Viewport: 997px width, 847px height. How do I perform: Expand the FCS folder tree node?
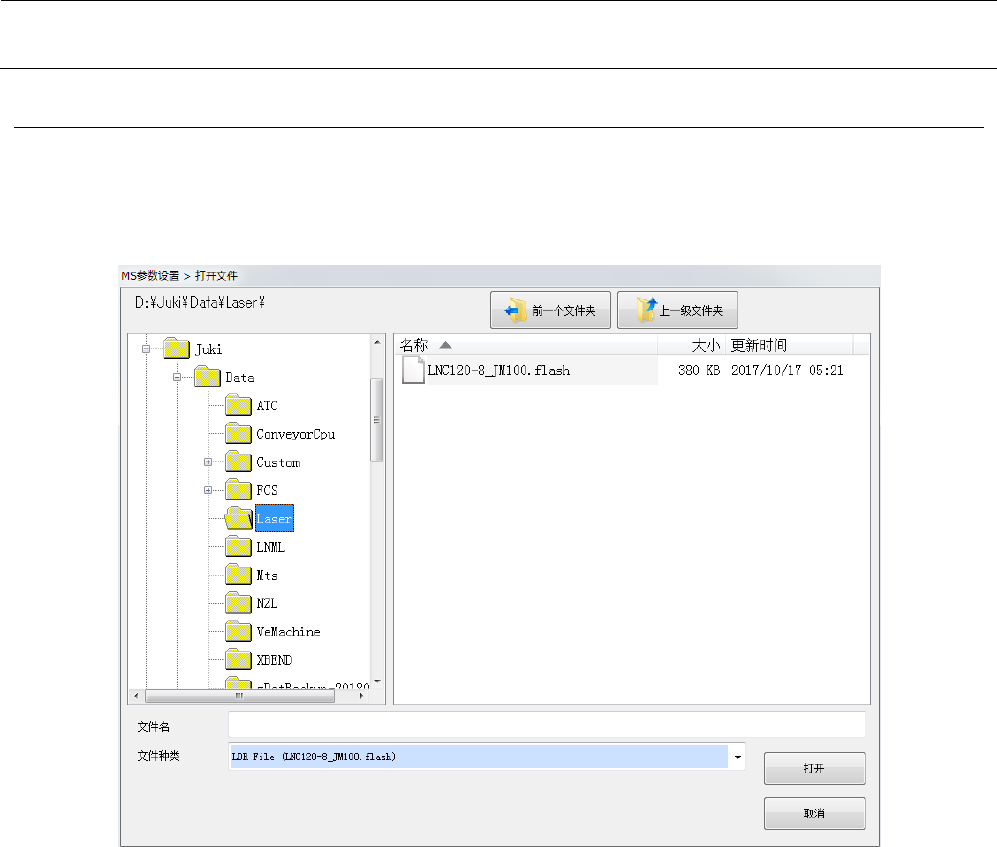tap(208, 490)
